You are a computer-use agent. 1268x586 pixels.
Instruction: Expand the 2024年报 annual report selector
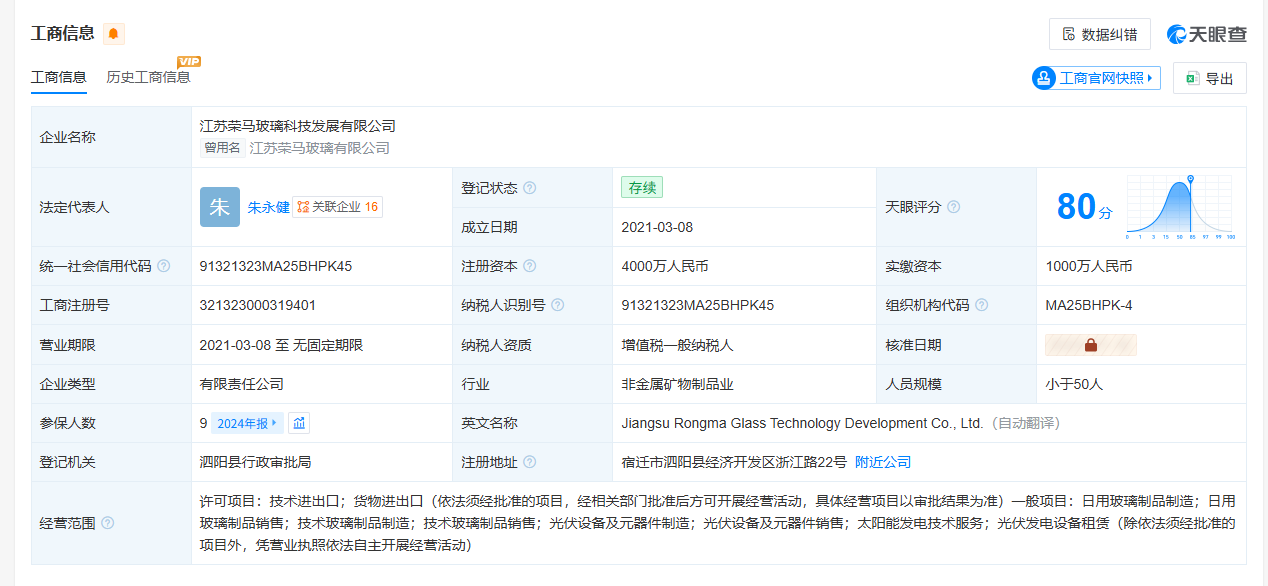[247, 423]
